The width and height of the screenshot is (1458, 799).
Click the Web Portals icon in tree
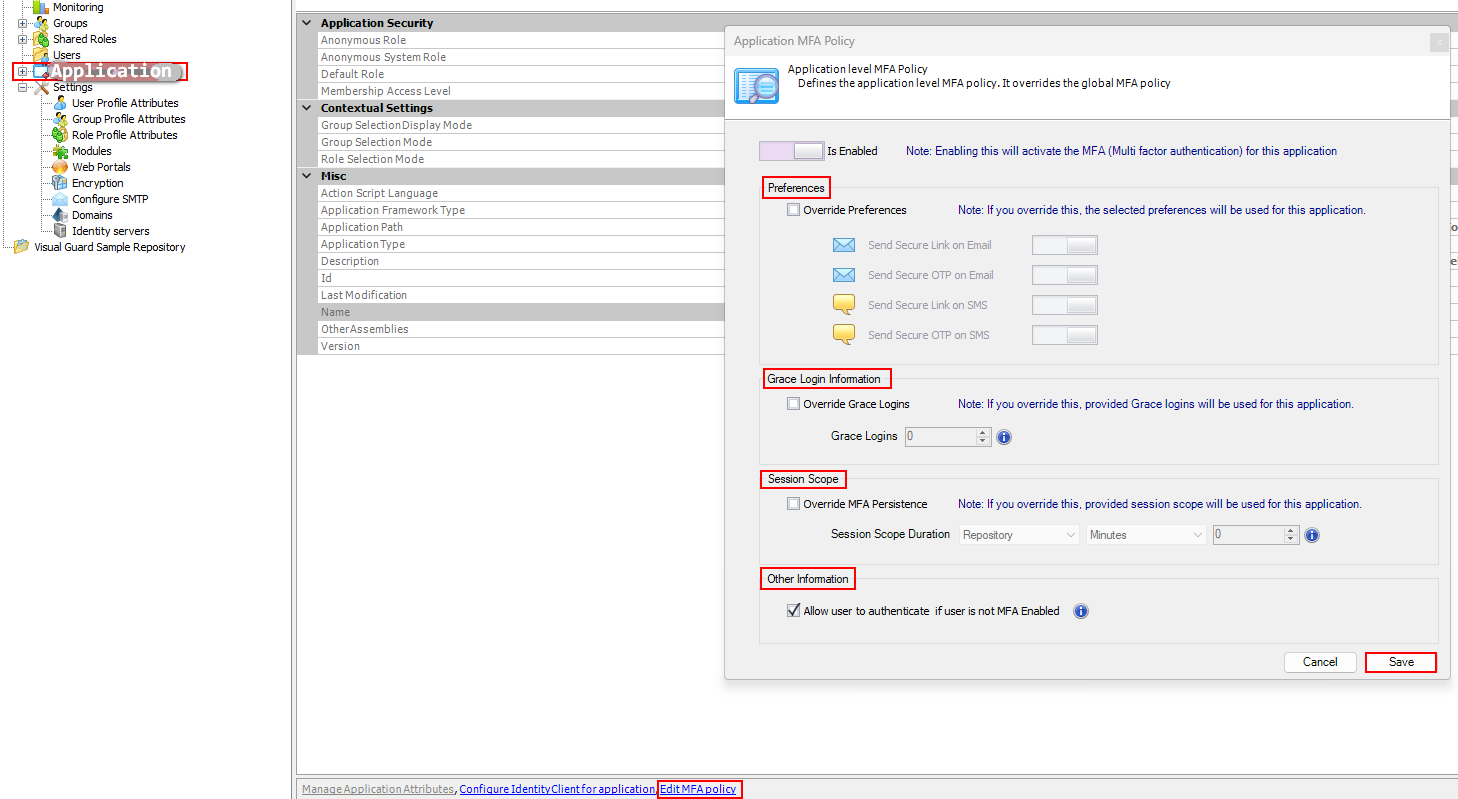(60, 167)
